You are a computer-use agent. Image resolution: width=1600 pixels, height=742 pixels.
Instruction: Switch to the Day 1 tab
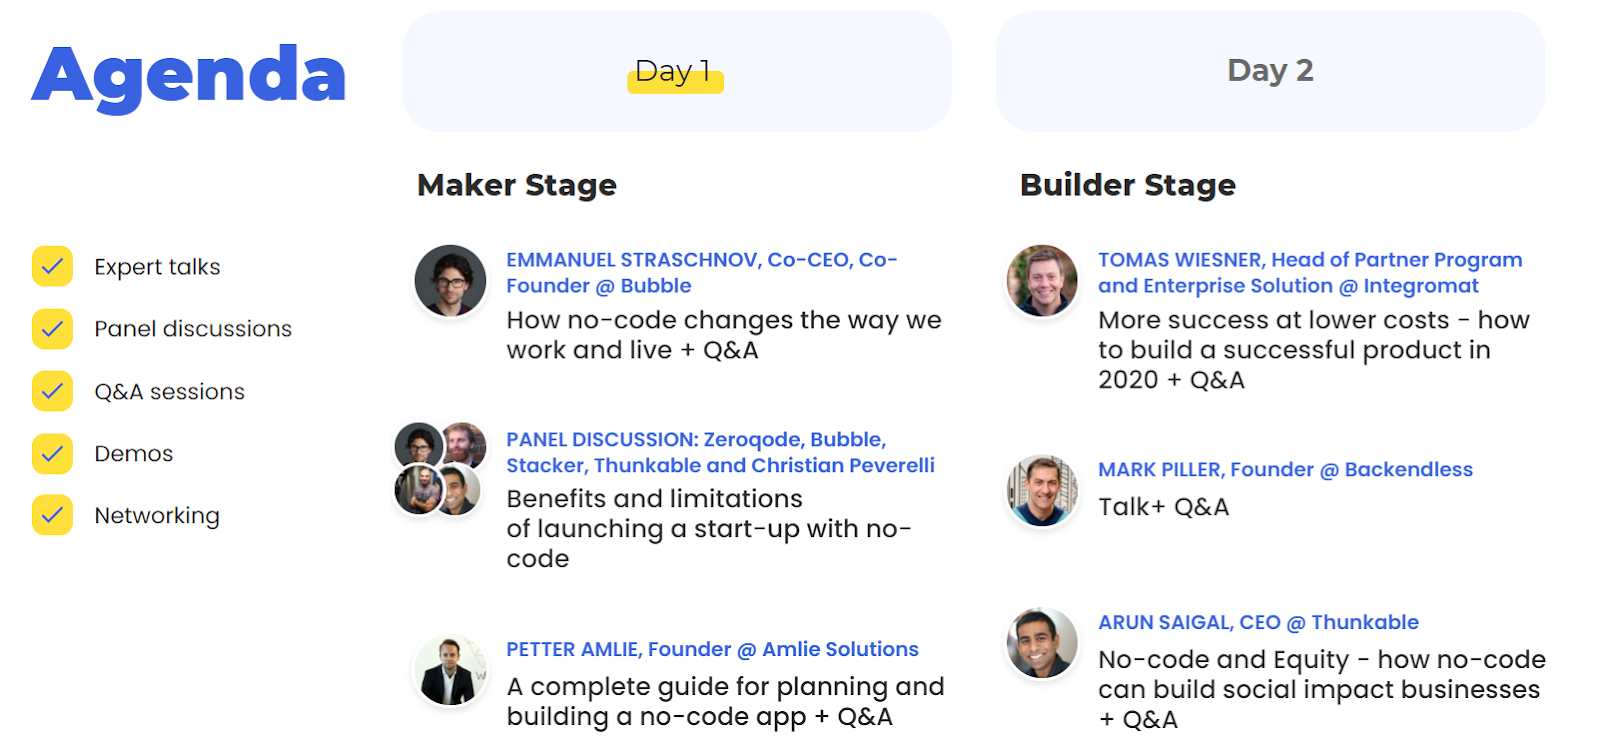point(677,71)
